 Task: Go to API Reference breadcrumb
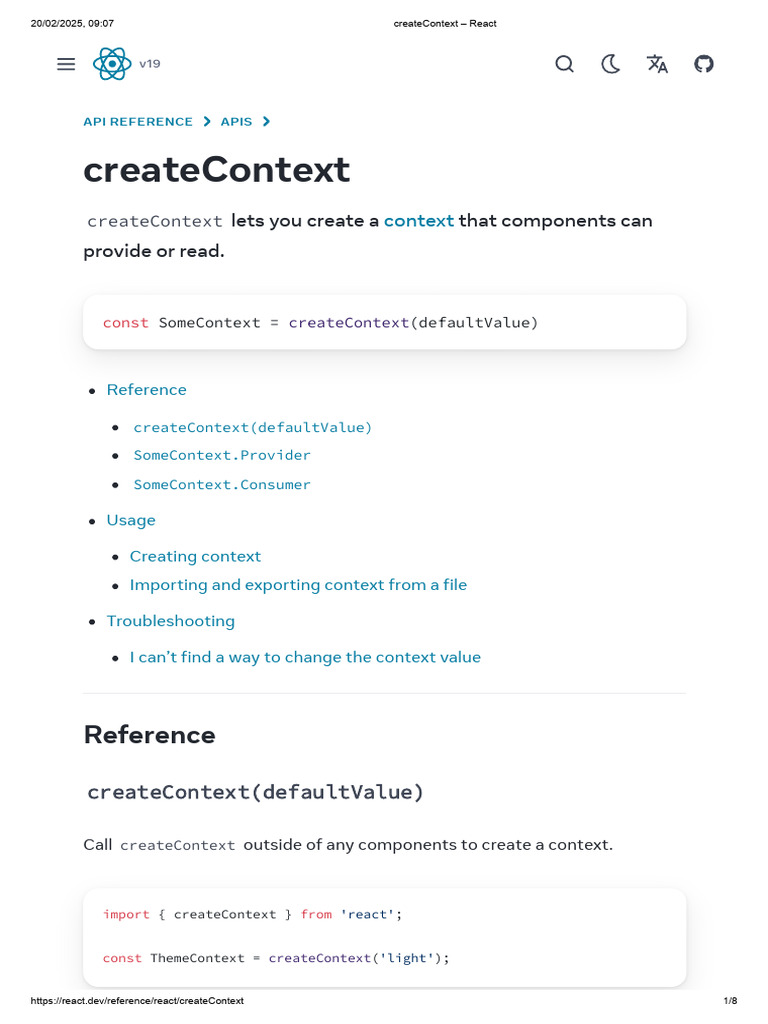point(138,122)
